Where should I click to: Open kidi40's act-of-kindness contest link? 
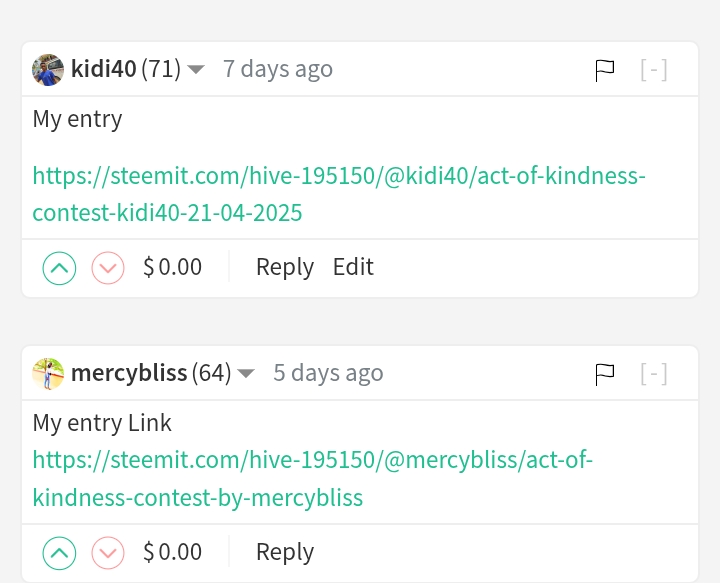point(339,194)
